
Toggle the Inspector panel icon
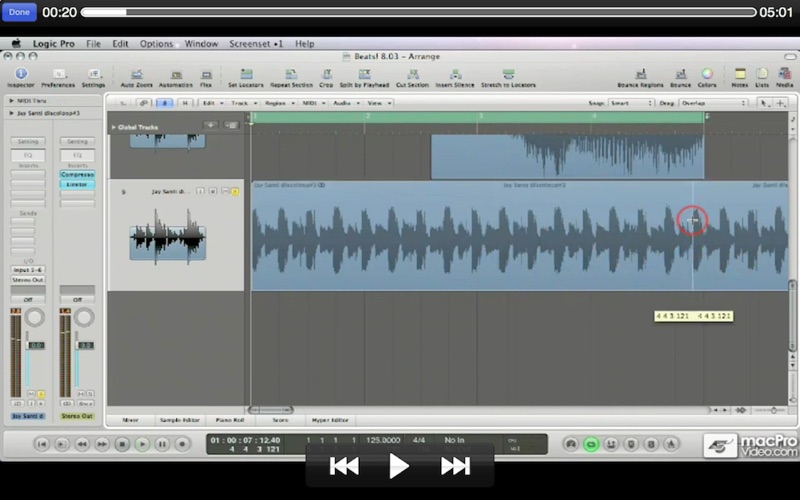[21, 74]
